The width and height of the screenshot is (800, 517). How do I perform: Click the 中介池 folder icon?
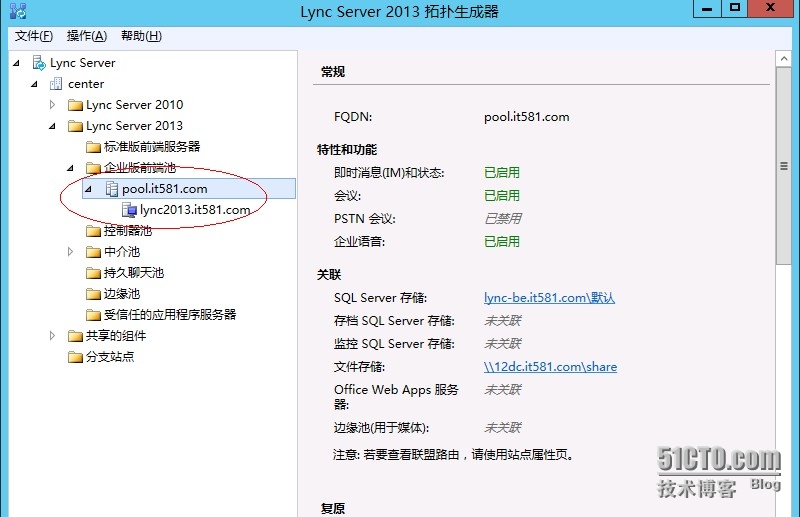[93, 252]
